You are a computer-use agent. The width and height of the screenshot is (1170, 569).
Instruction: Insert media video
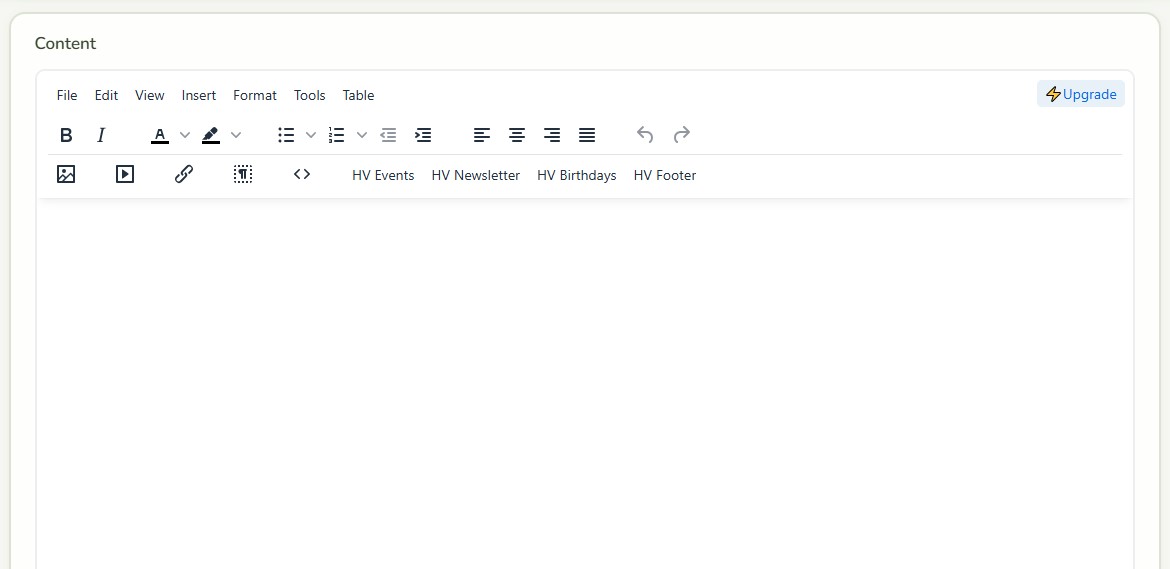125,175
